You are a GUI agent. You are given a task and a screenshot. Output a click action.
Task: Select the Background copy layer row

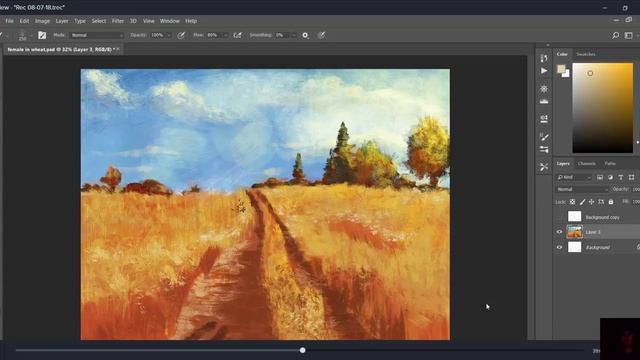pyautogui.click(x=596, y=217)
